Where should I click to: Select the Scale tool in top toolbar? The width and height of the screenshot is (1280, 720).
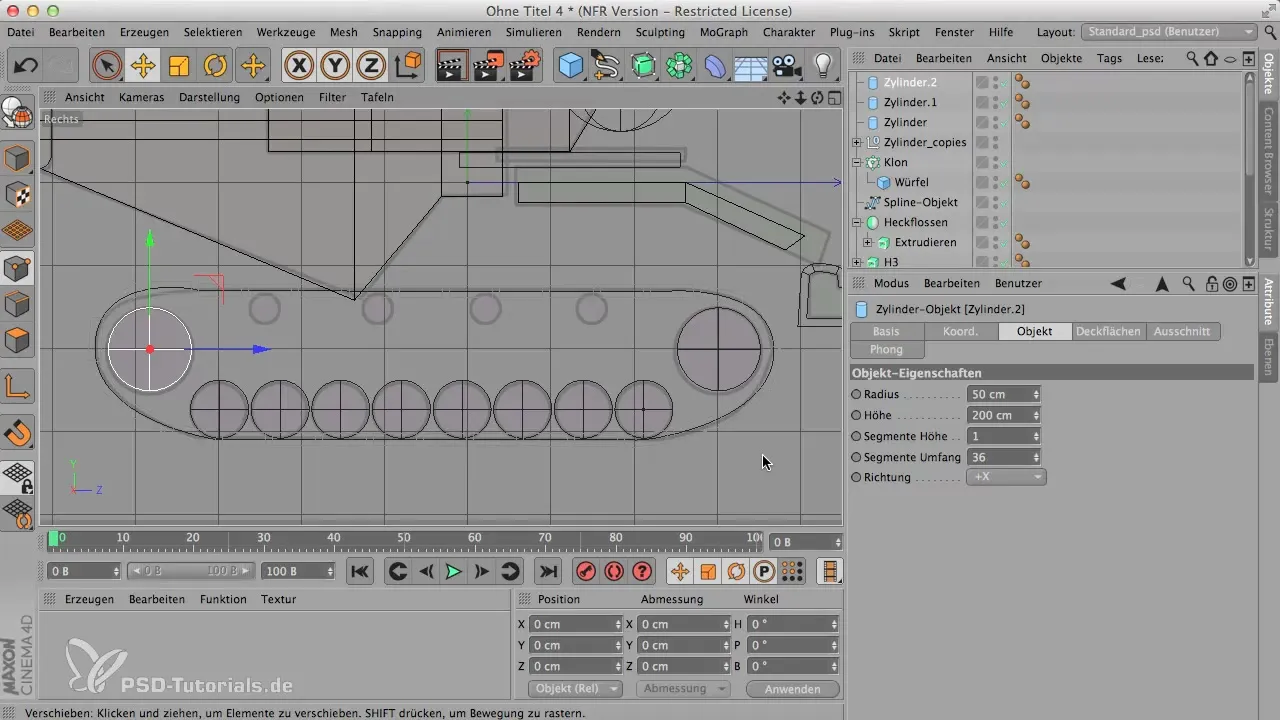pos(179,66)
